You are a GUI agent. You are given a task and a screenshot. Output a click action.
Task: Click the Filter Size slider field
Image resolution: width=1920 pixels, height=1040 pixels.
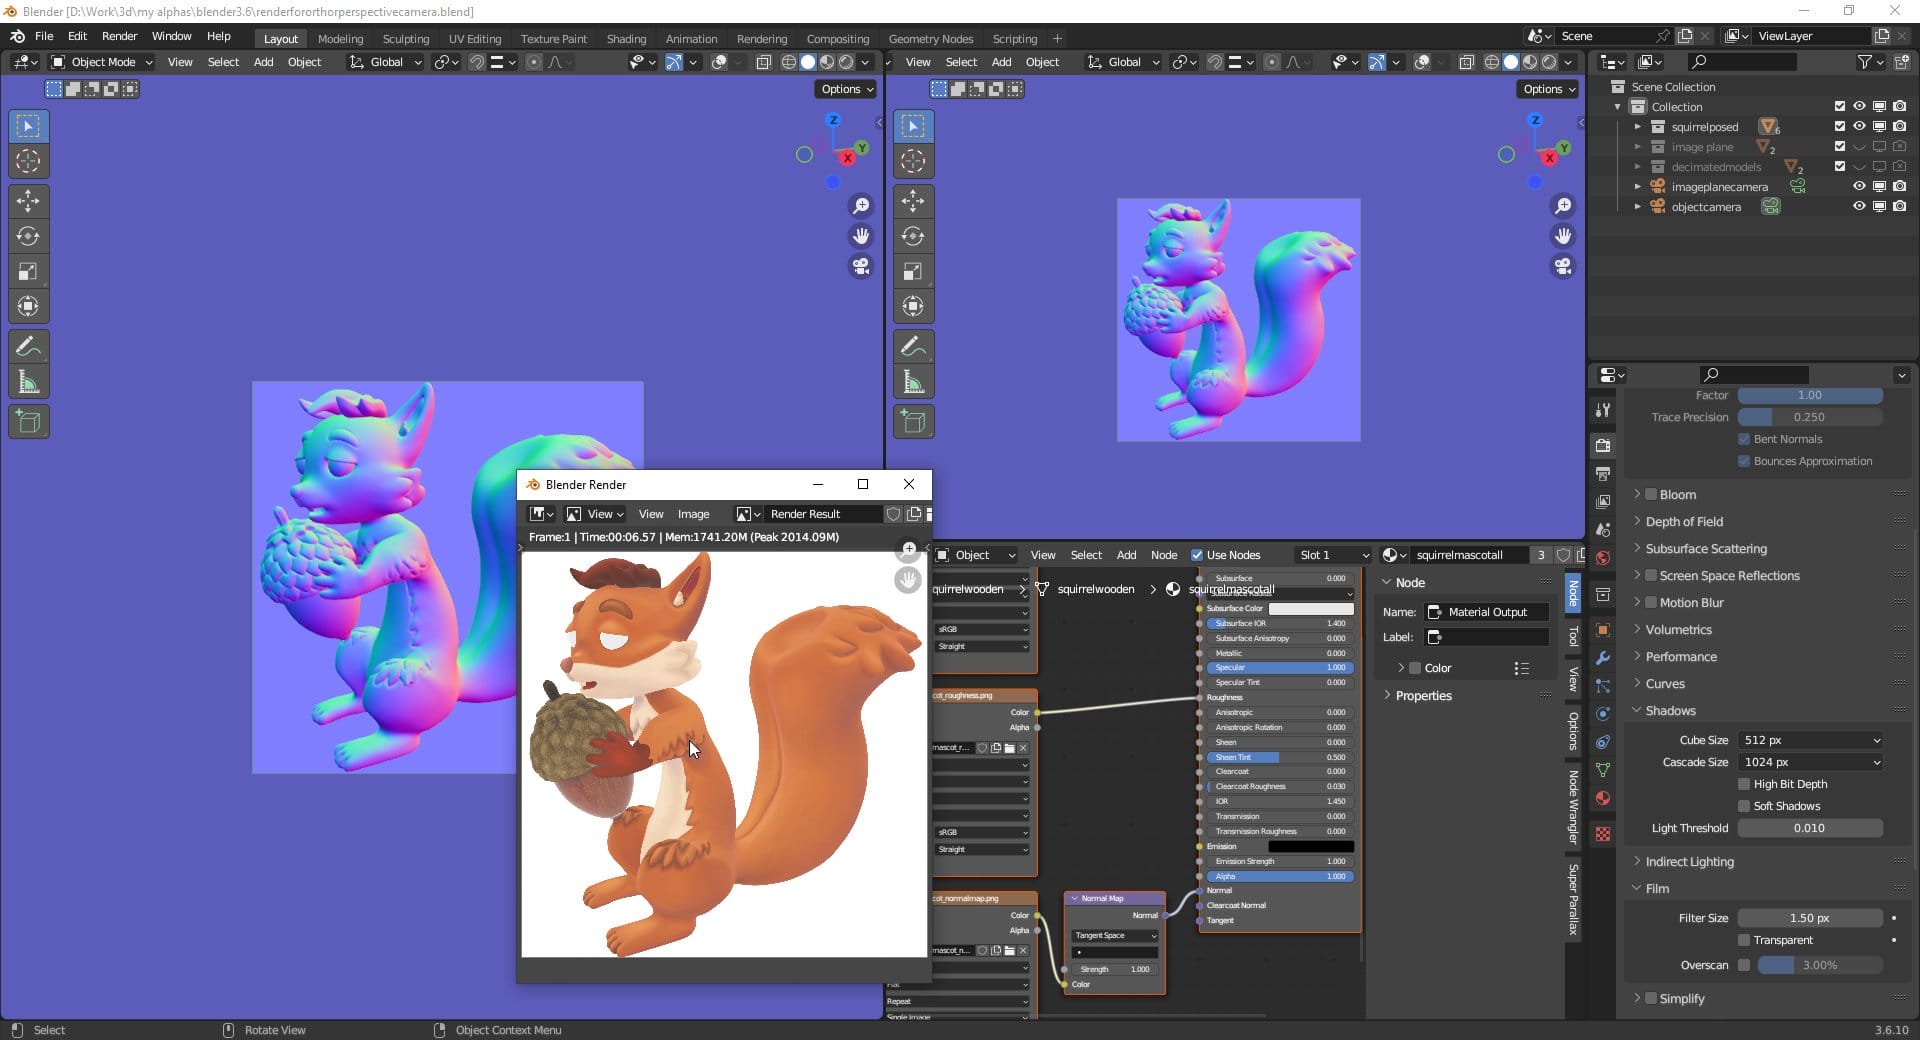tap(1809, 918)
